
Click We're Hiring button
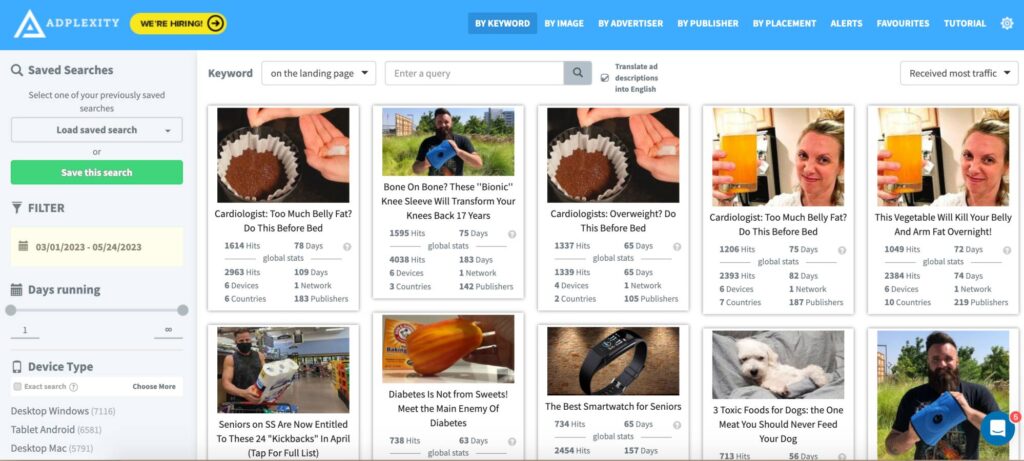coord(178,24)
